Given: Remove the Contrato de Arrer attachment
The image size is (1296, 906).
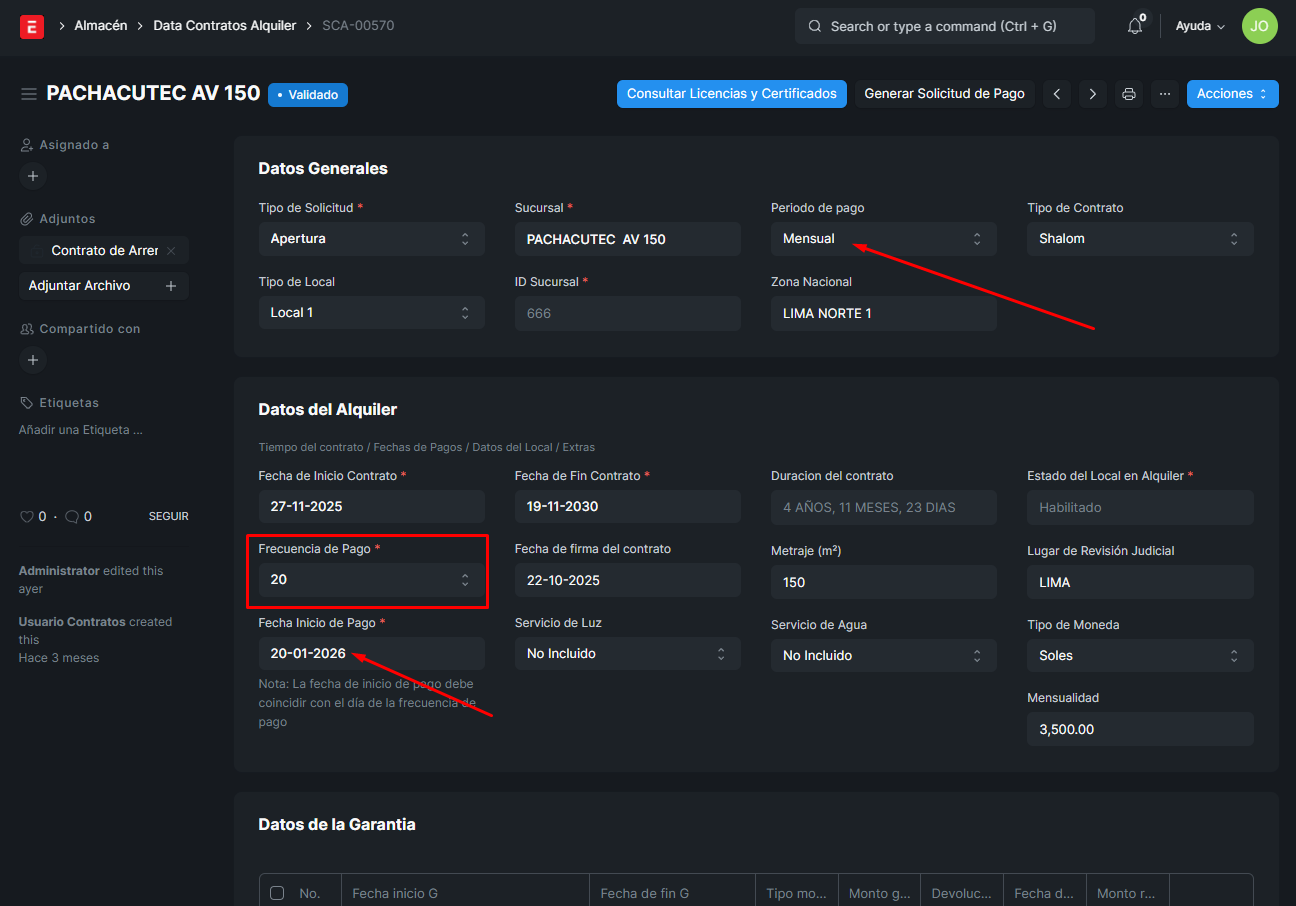Looking at the screenshot, I should pyautogui.click(x=171, y=251).
